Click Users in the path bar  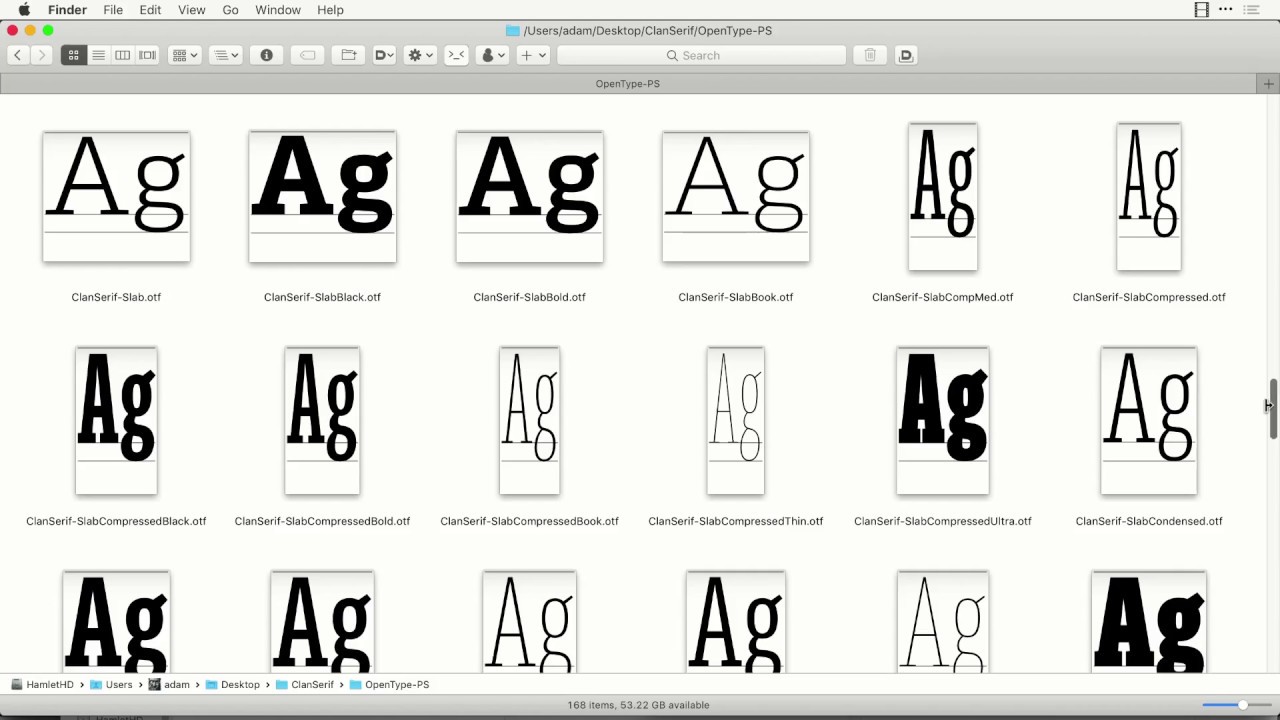111,685
